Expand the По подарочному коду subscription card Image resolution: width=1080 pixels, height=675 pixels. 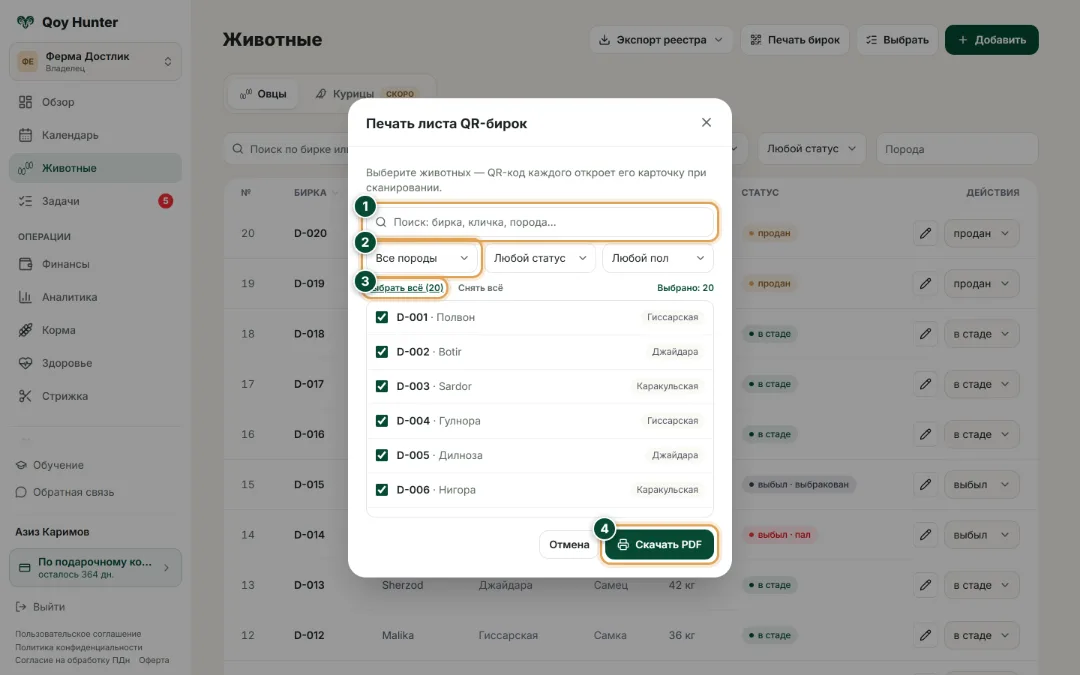95,568
